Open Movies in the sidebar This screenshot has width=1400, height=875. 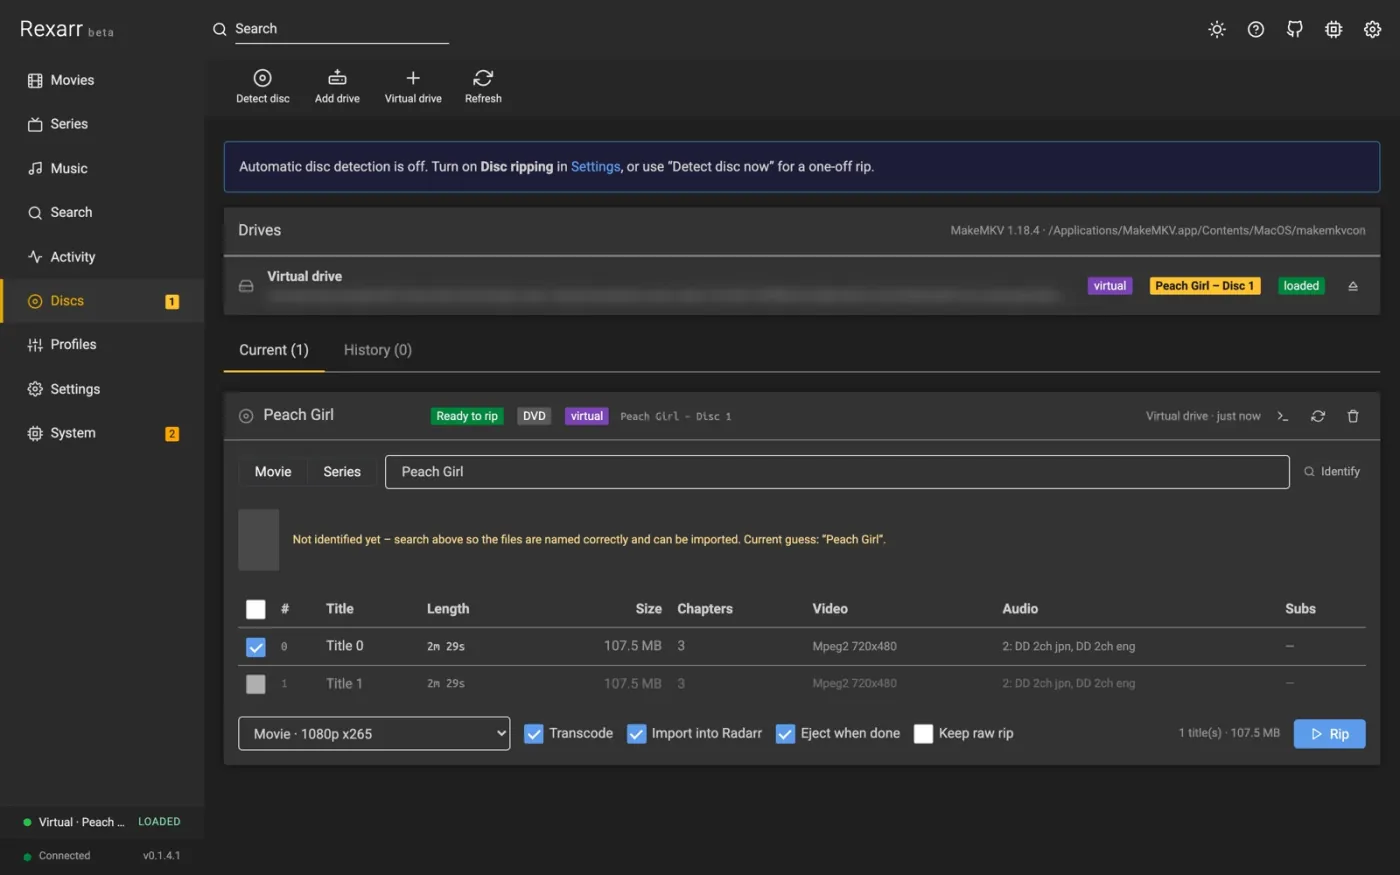point(102,80)
